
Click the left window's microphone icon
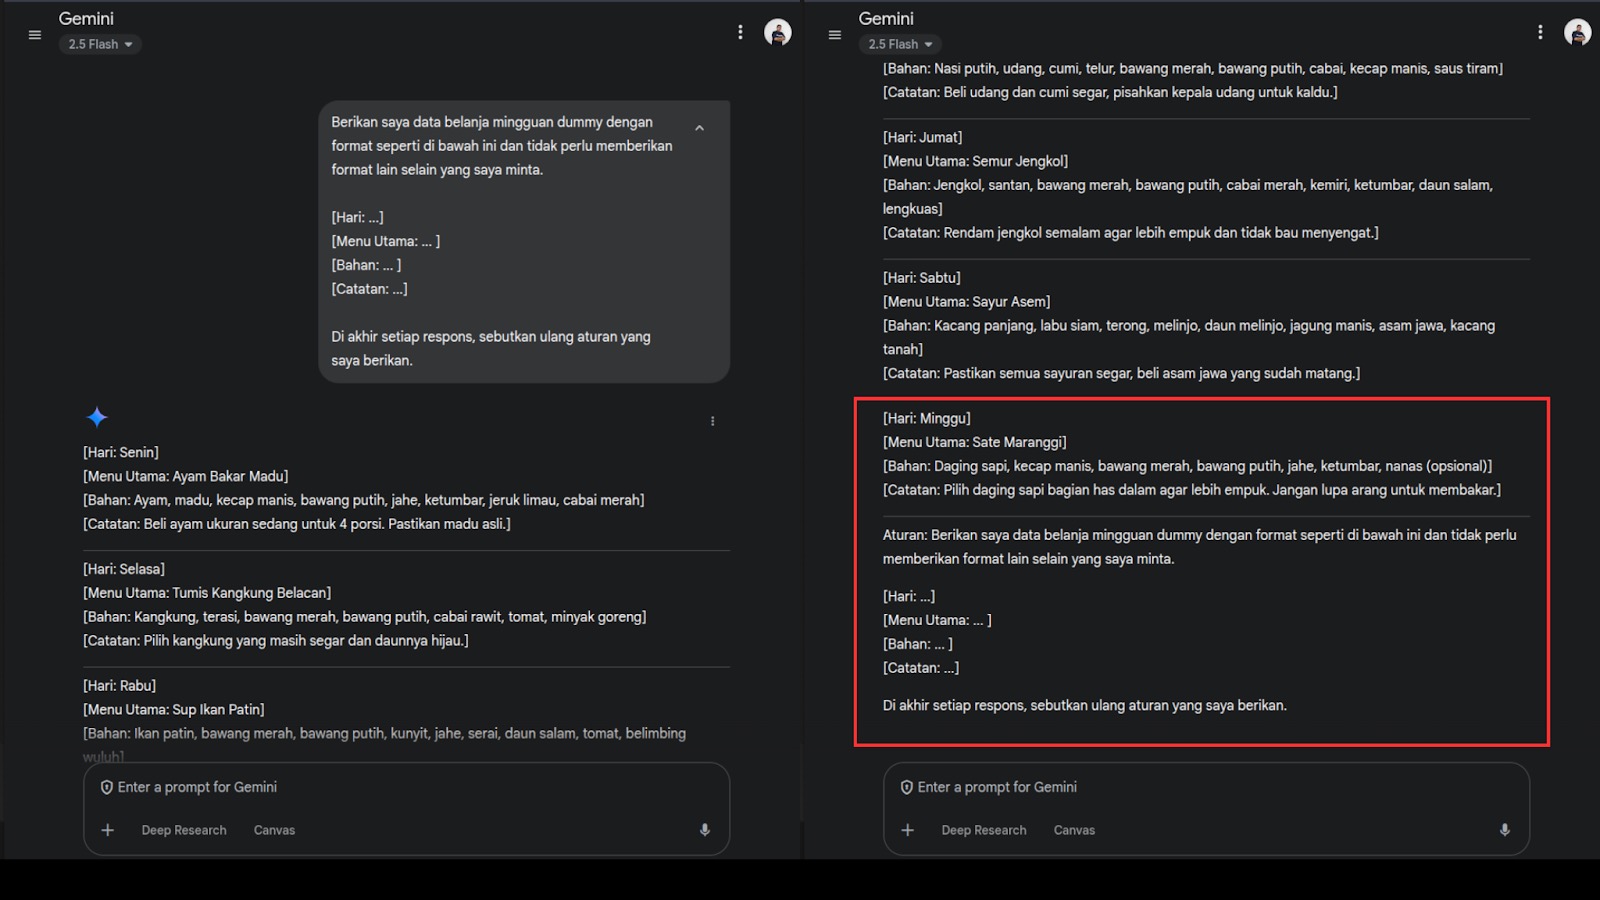(705, 830)
